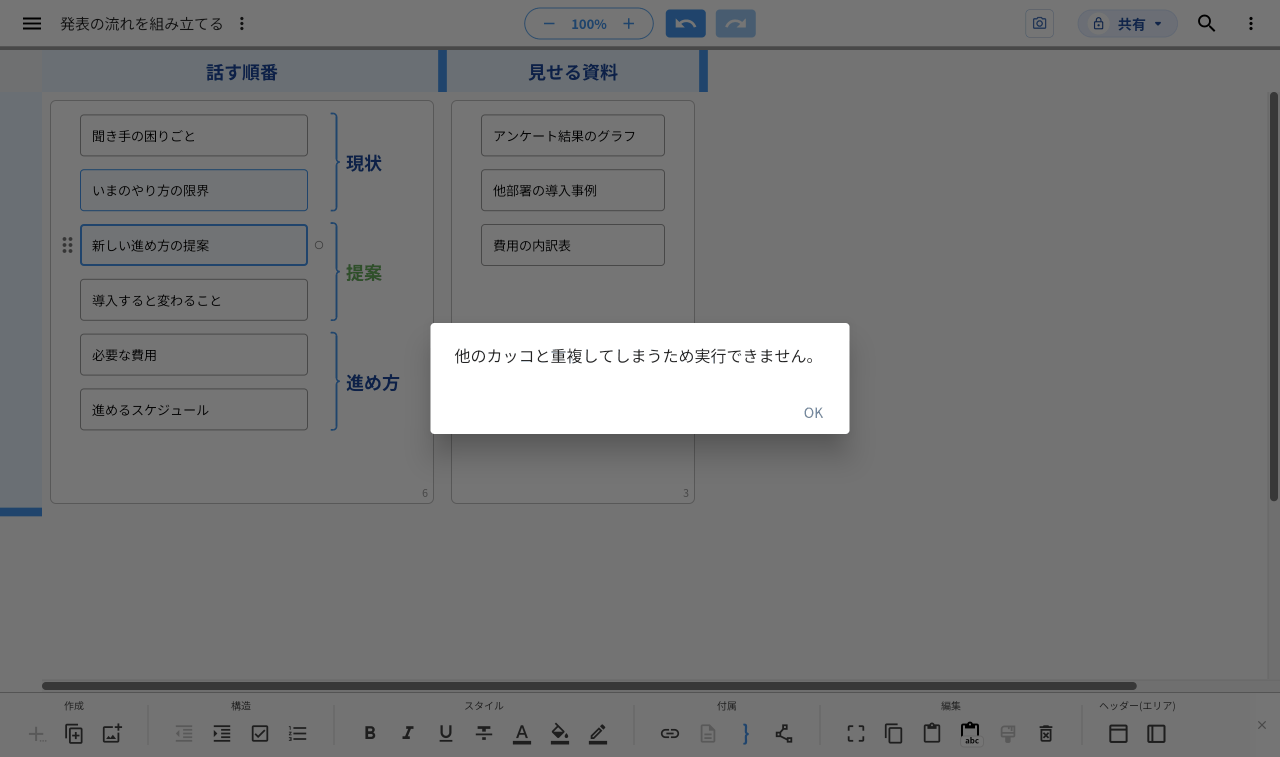
Task: Click the horizontal scrollbar
Action: pyautogui.click(x=589, y=686)
